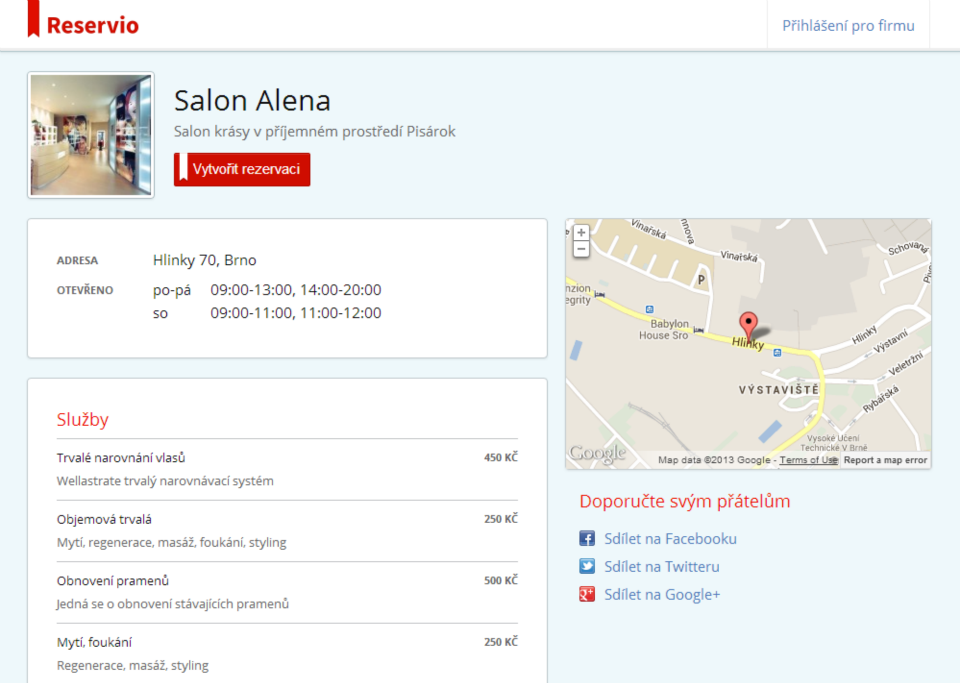Screen dimensions: 960x683
Task: Select the Mytí, foukání service
Action: point(95,642)
